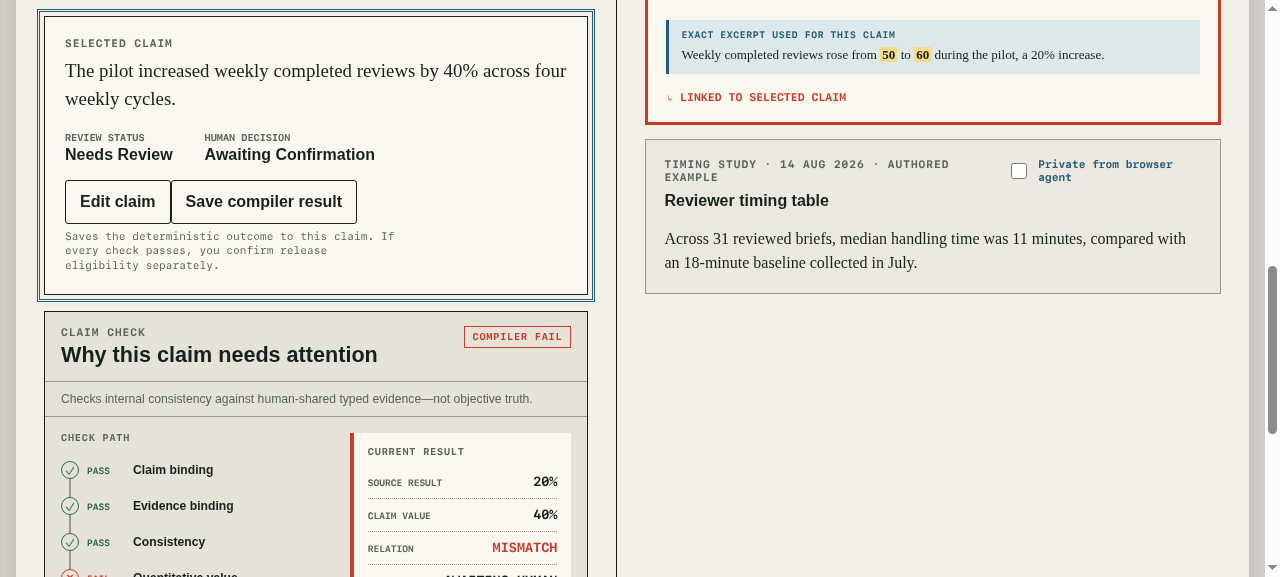Viewport: 1280px width, 577px height.
Task: Select the Consistency check step
Action: point(169,542)
